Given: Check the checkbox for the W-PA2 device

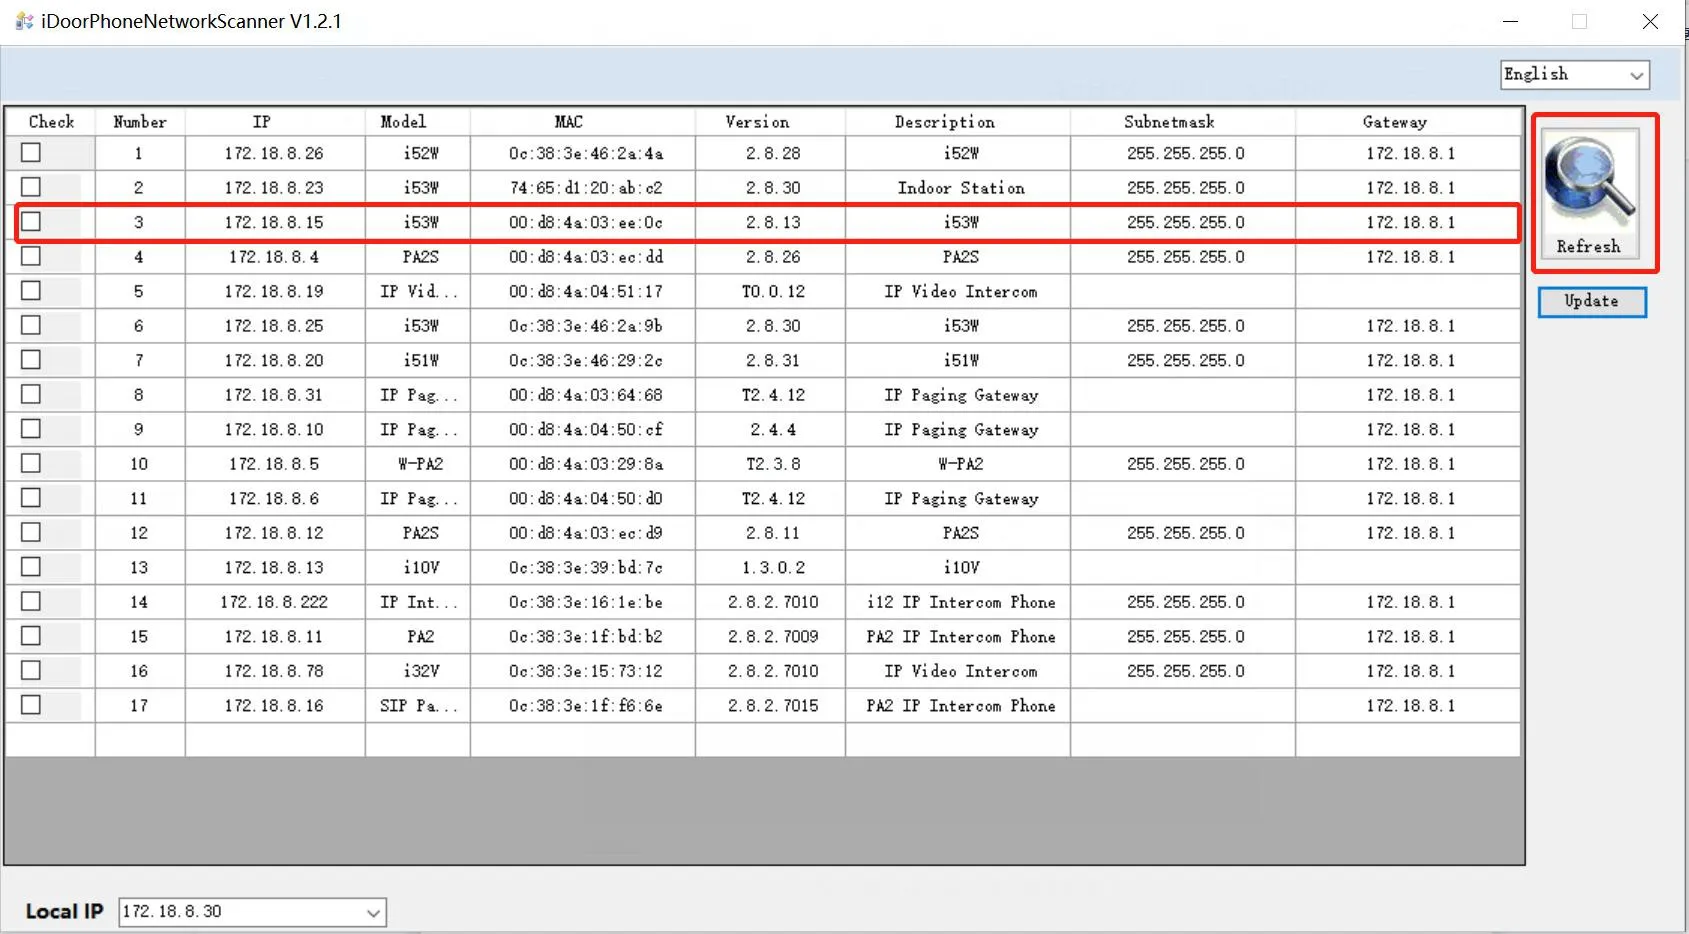Looking at the screenshot, I should [31, 463].
